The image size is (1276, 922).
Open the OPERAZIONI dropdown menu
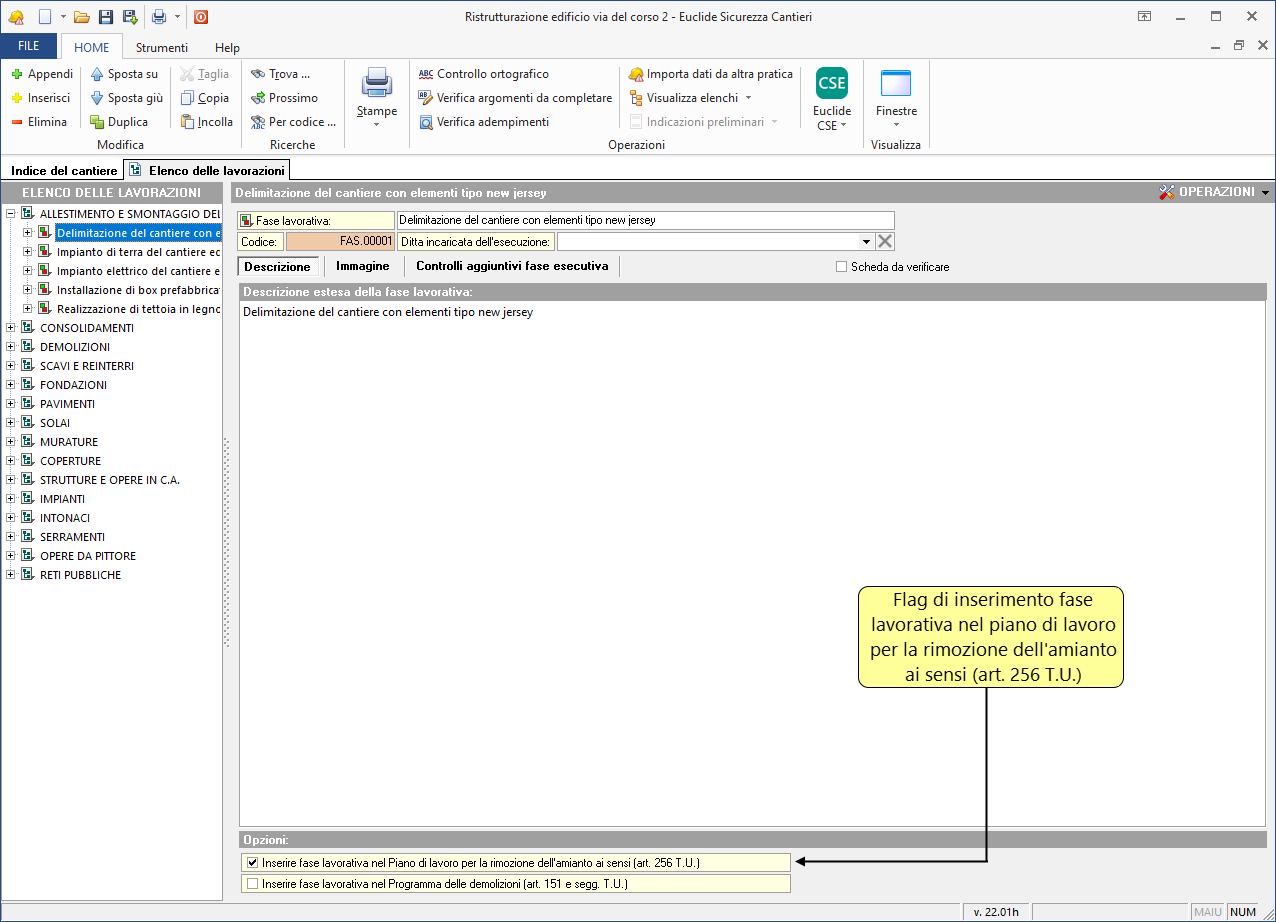tap(1214, 192)
